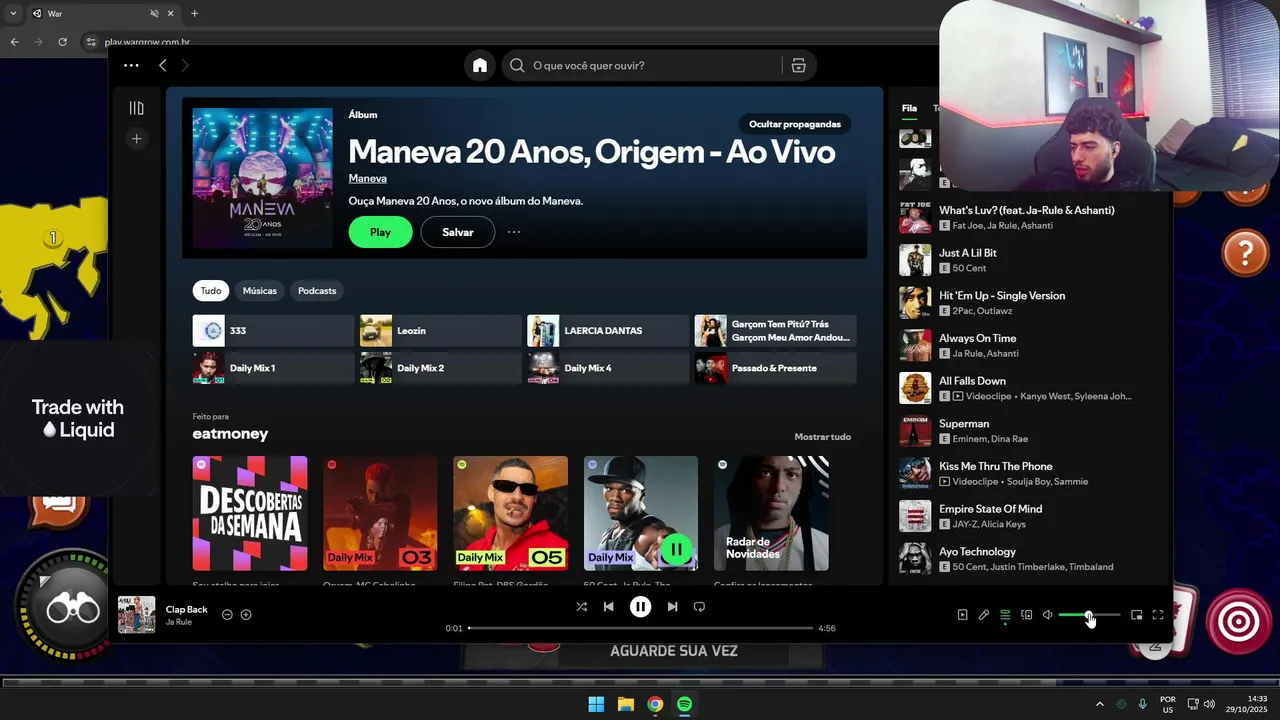The width and height of the screenshot is (1280, 720).
Task: Click the green Play button
Action: tap(380, 232)
